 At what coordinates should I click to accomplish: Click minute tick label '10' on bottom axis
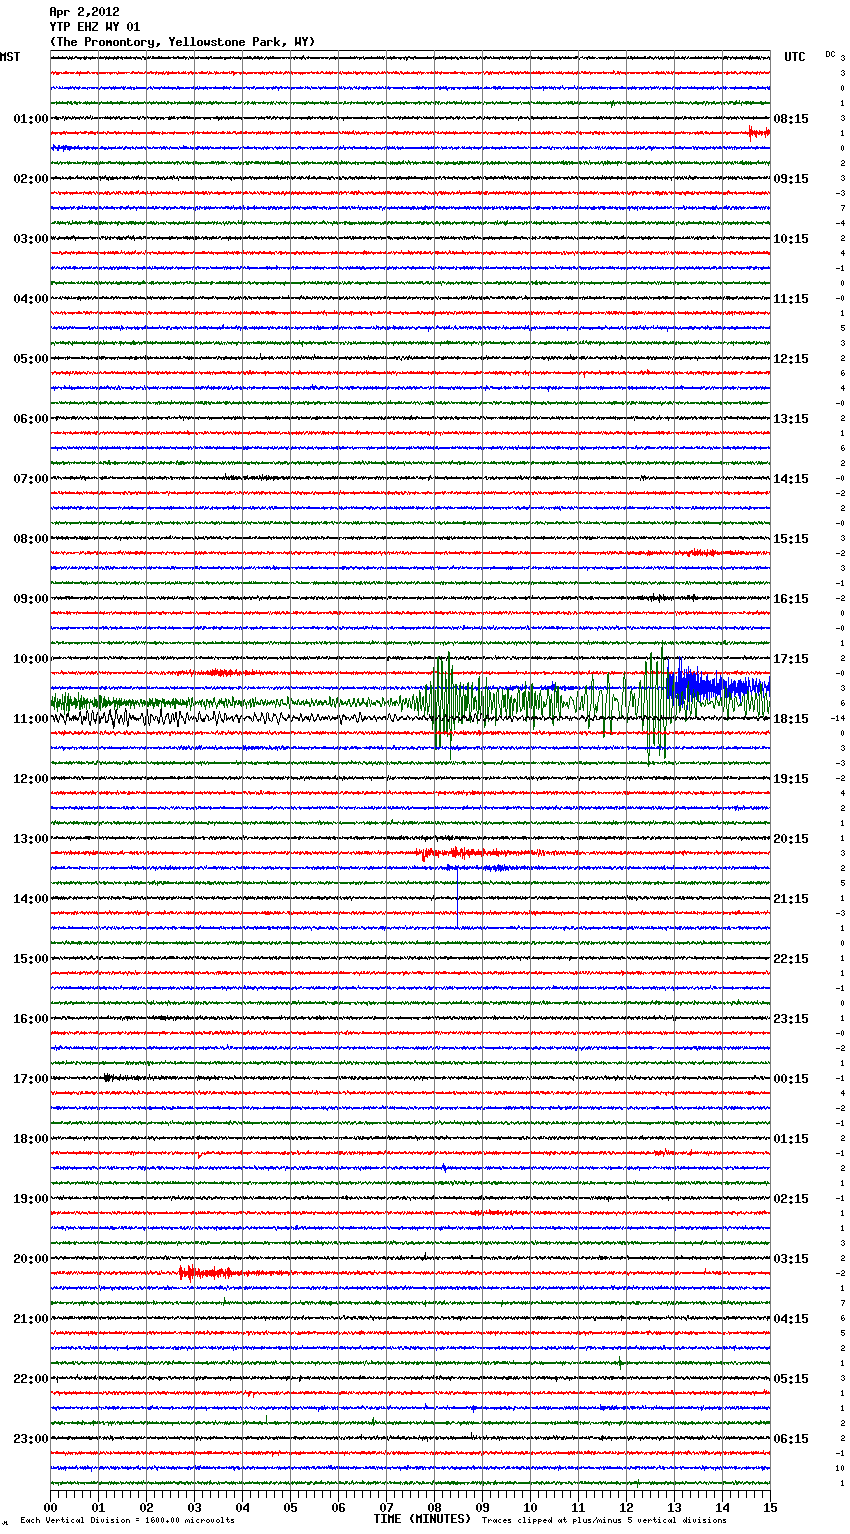530,1507
